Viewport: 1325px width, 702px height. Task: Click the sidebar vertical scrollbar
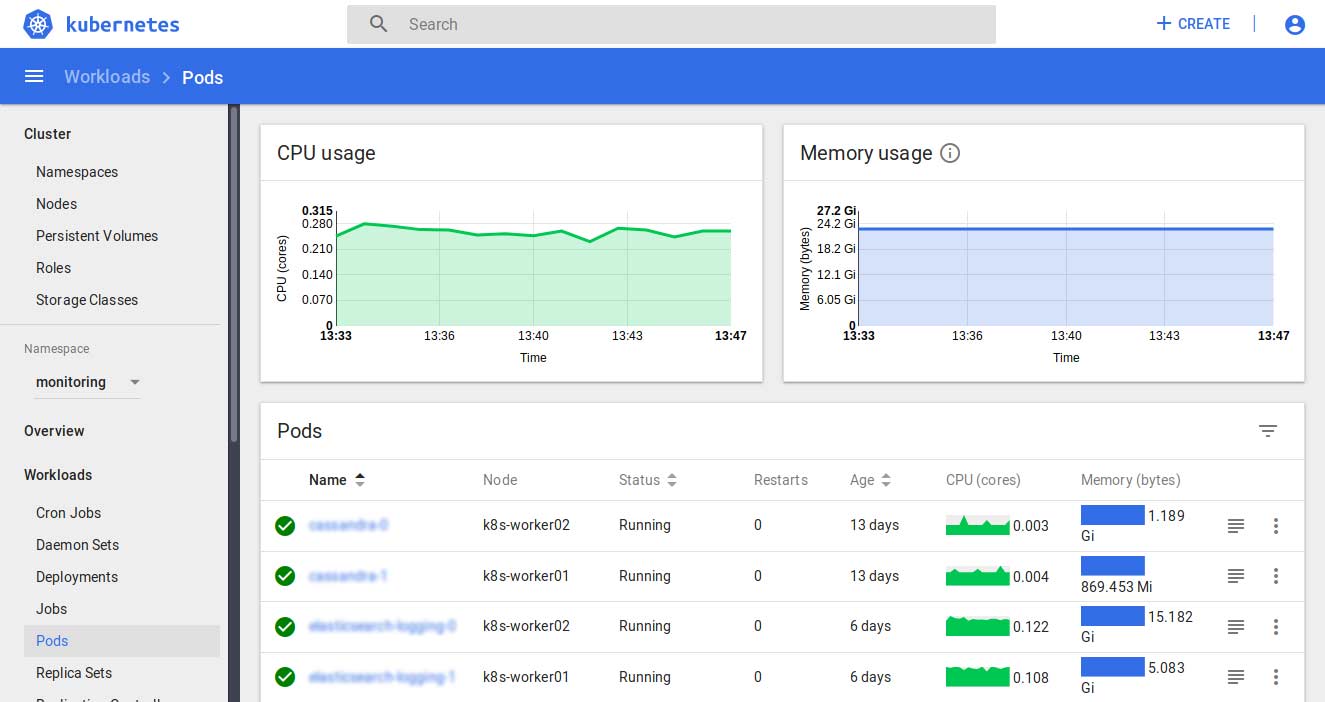(x=234, y=272)
